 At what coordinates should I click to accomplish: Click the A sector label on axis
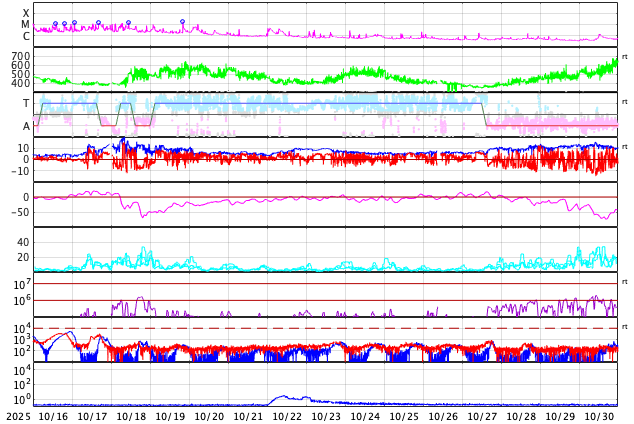point(26,126)
